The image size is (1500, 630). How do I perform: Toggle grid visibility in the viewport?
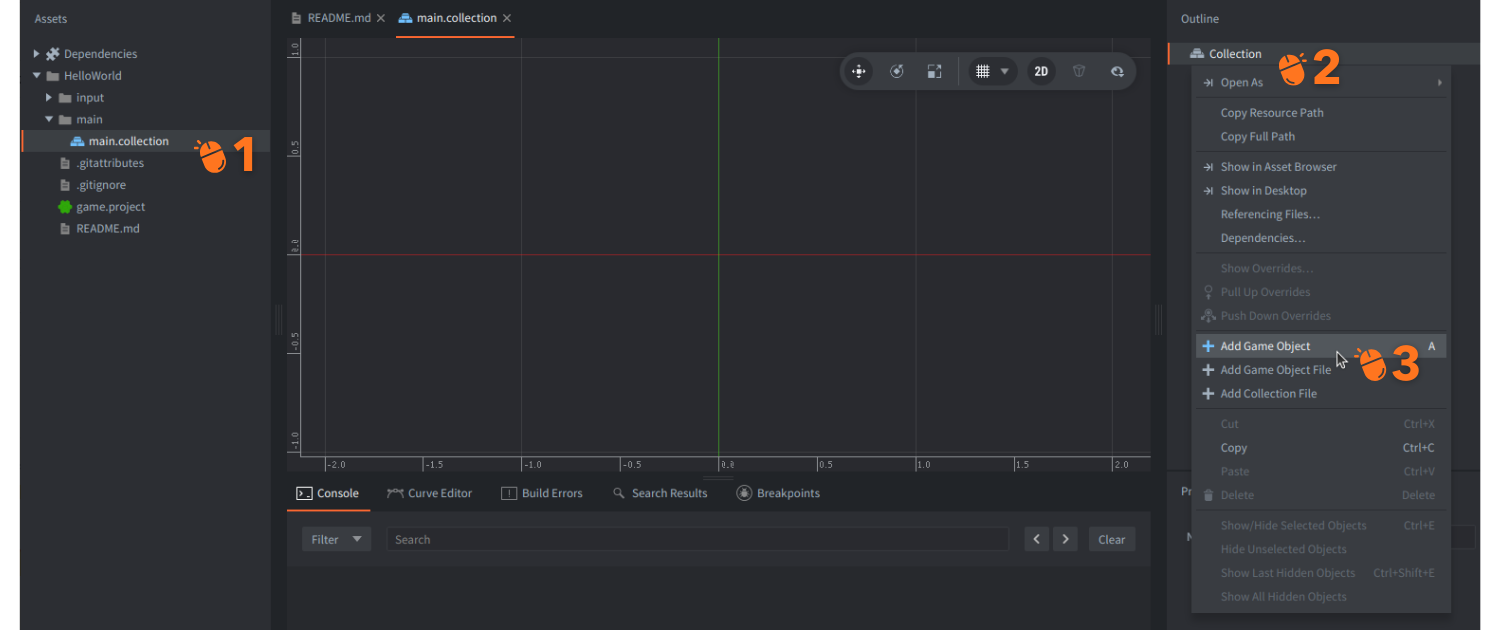pos(983,71)
